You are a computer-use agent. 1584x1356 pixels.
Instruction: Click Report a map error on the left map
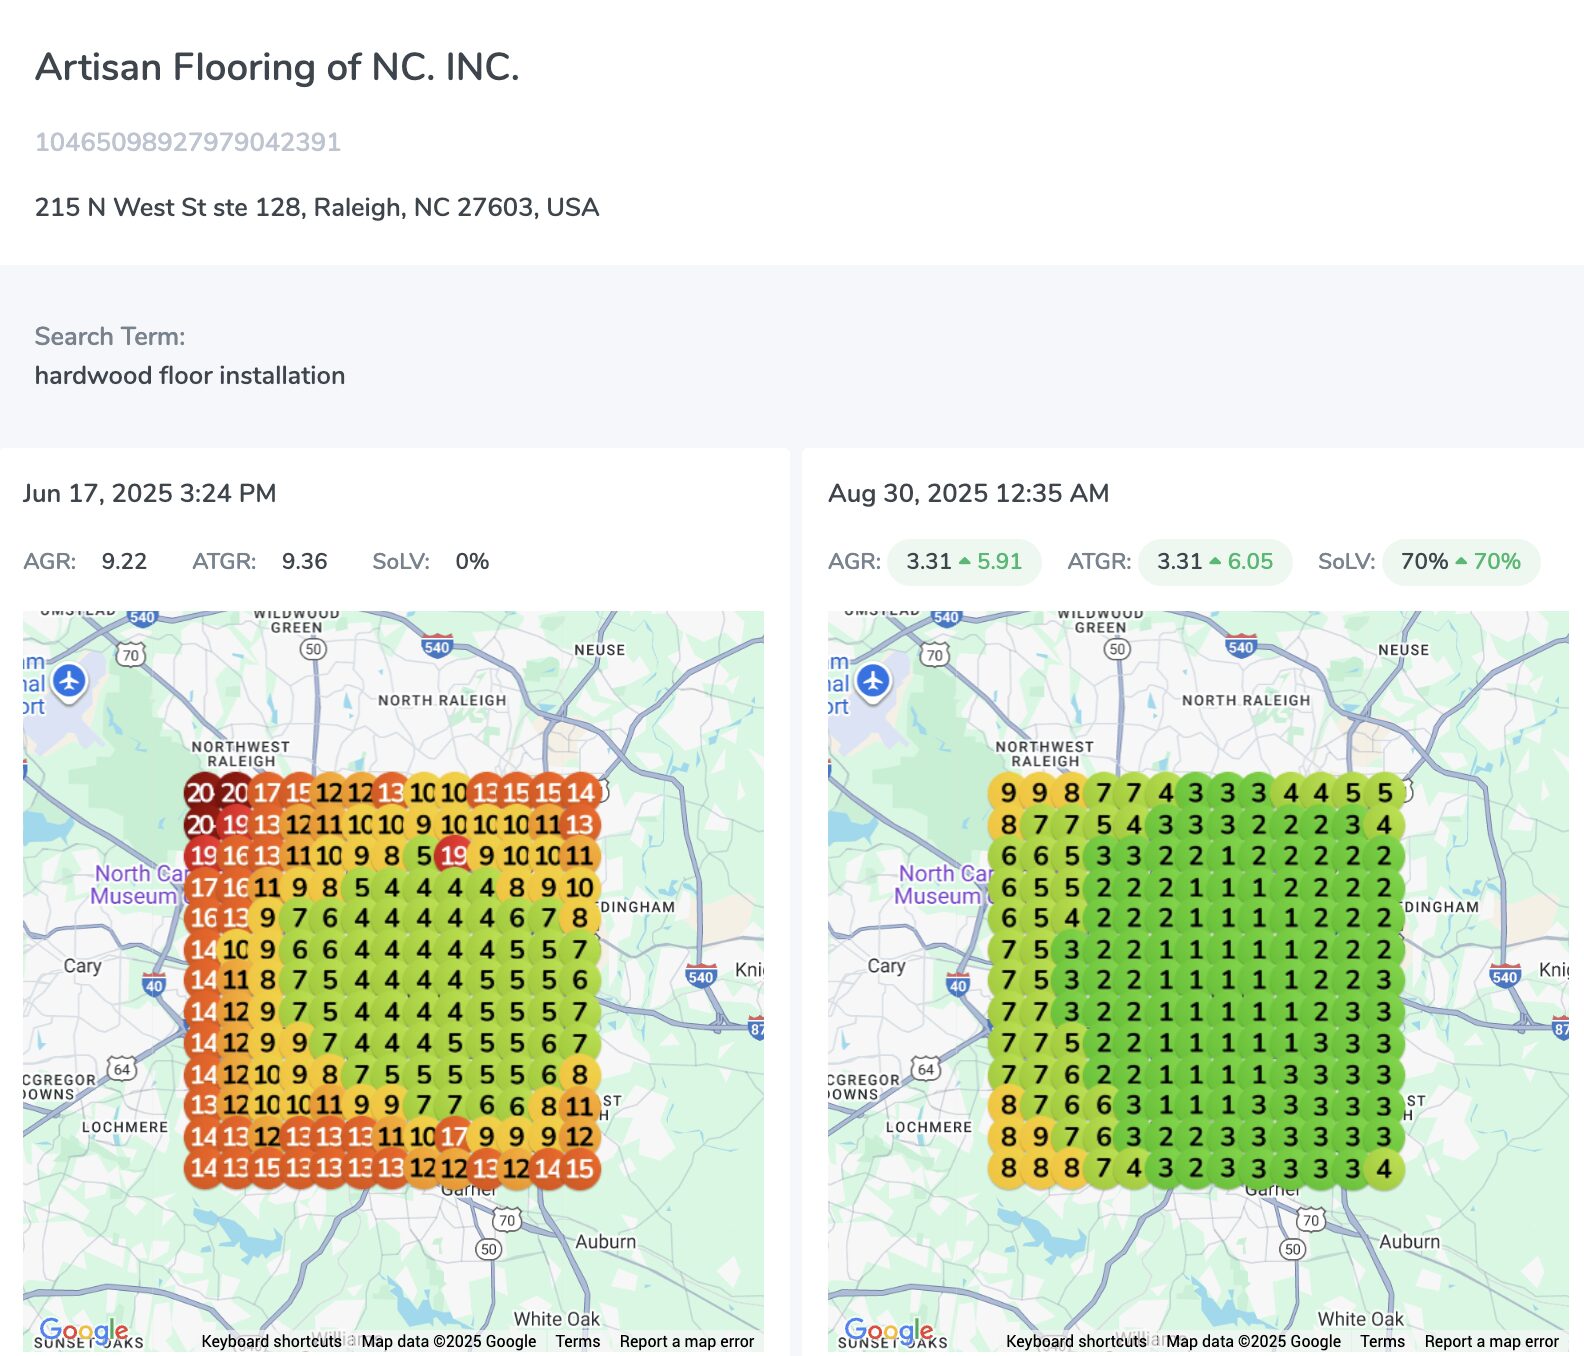(686, 1342)
